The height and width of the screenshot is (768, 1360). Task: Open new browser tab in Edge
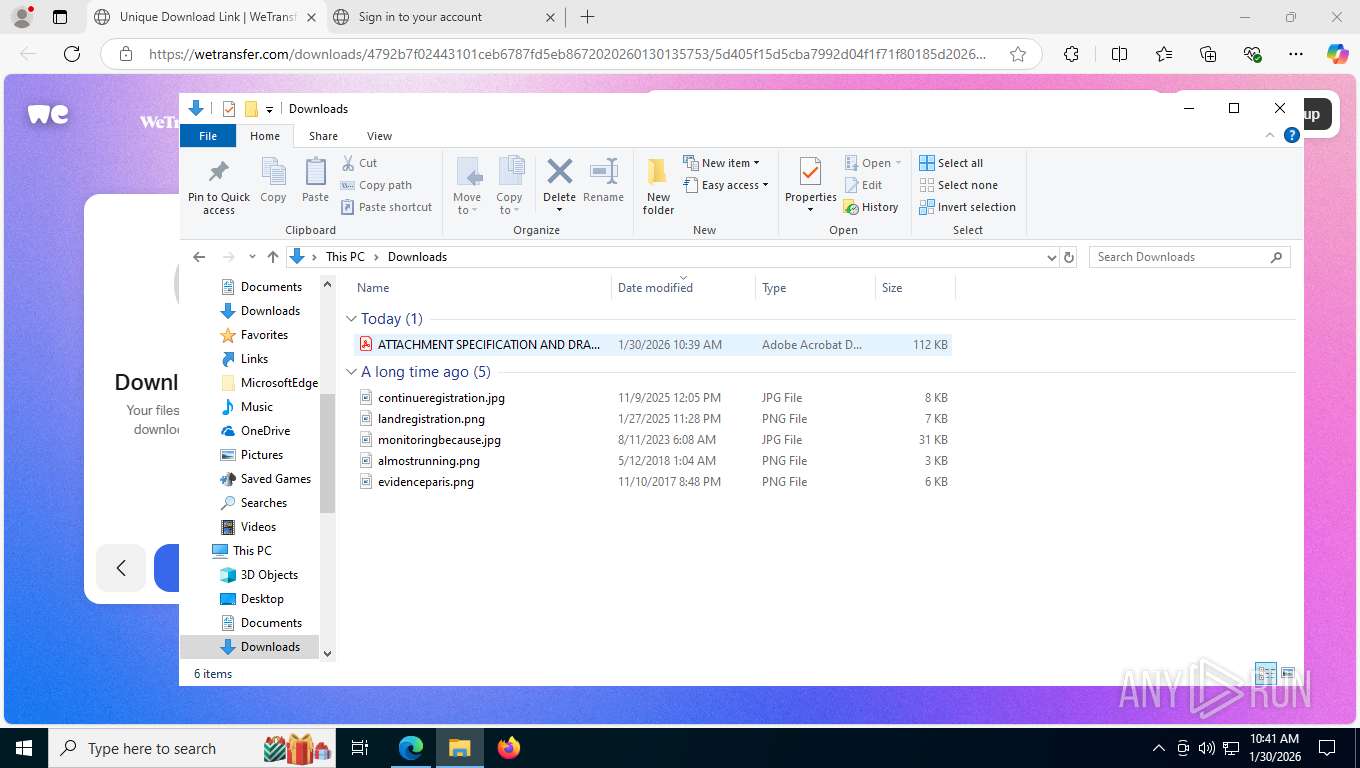tap(587, 17)
